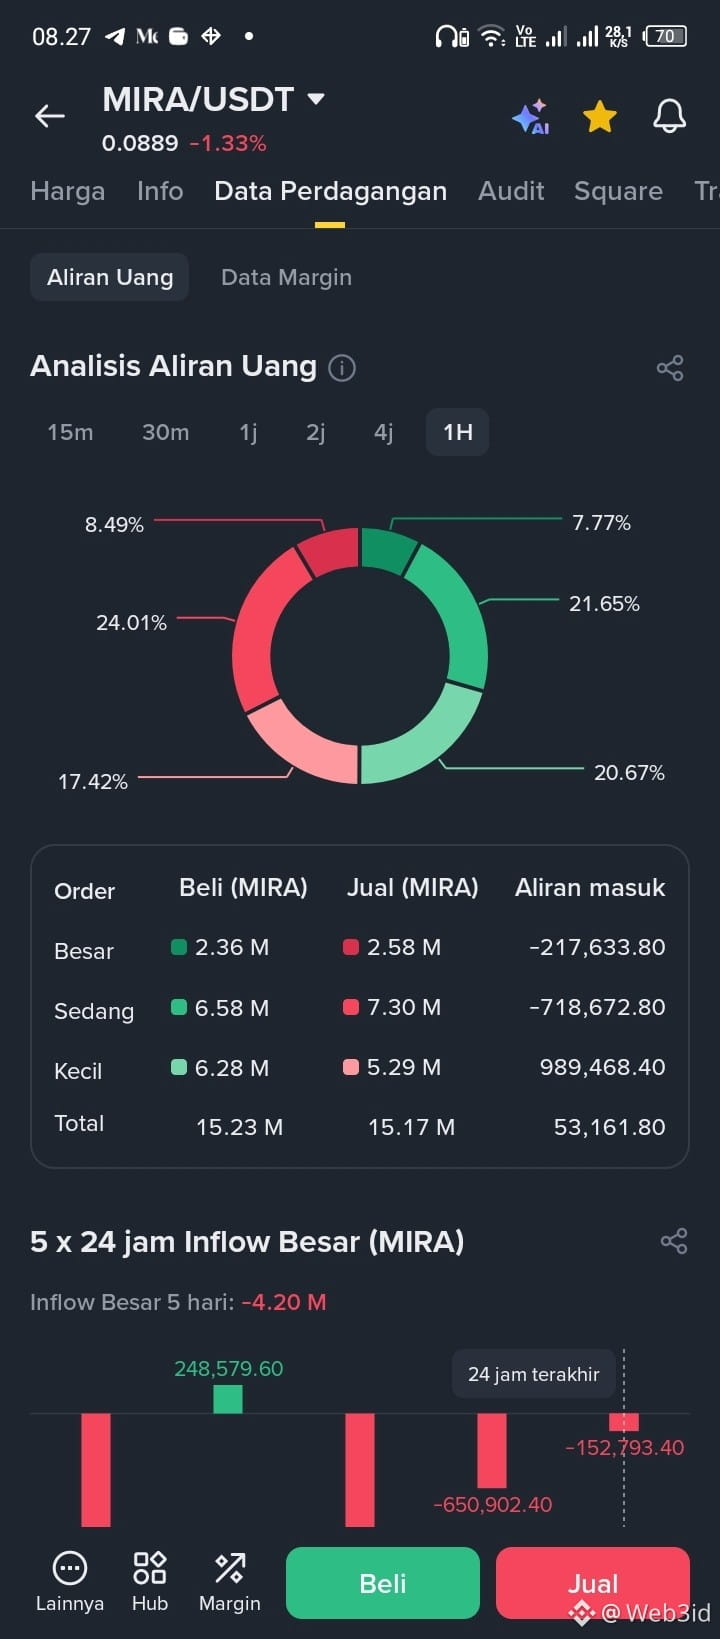Switch to the Audit tab
The width and height of the screenshot is (720, 1639).
pos(511,191)
